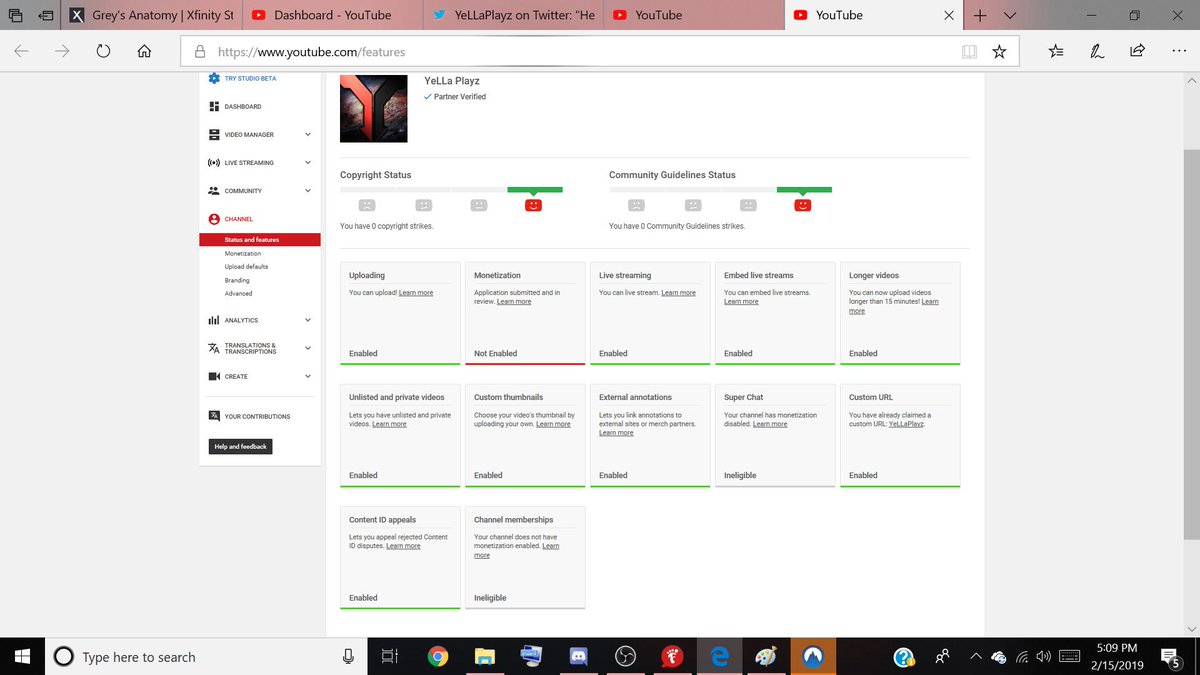Screen dimensions: 1200x675
Task: Open the favorites hub icon
Action: (1057, 51)
